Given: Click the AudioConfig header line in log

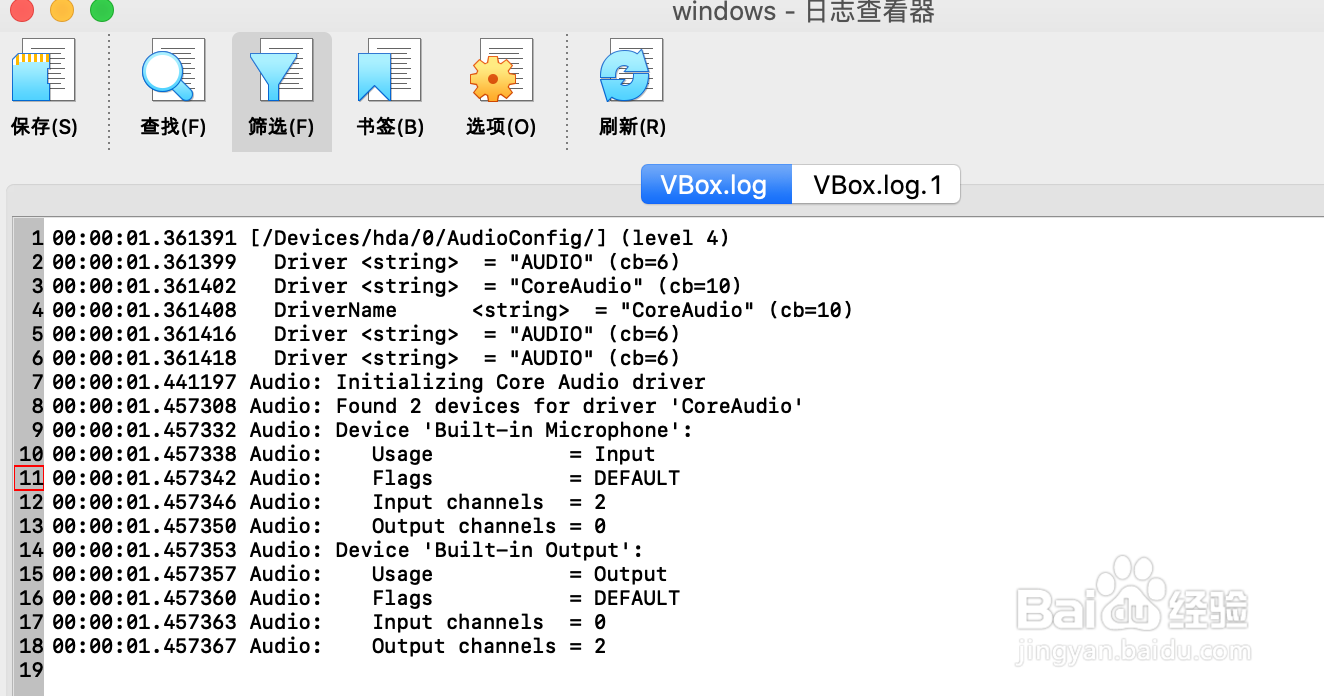Looking at the screenshot, I should point(391,238).
